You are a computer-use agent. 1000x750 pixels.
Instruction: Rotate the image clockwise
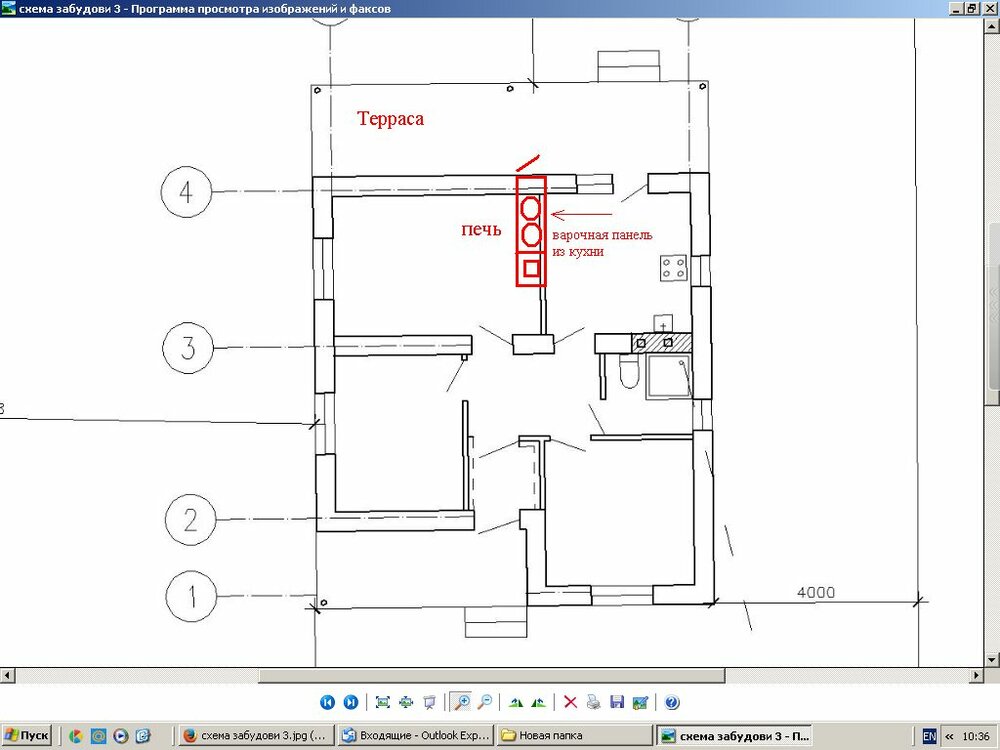[x=516, y=702]
